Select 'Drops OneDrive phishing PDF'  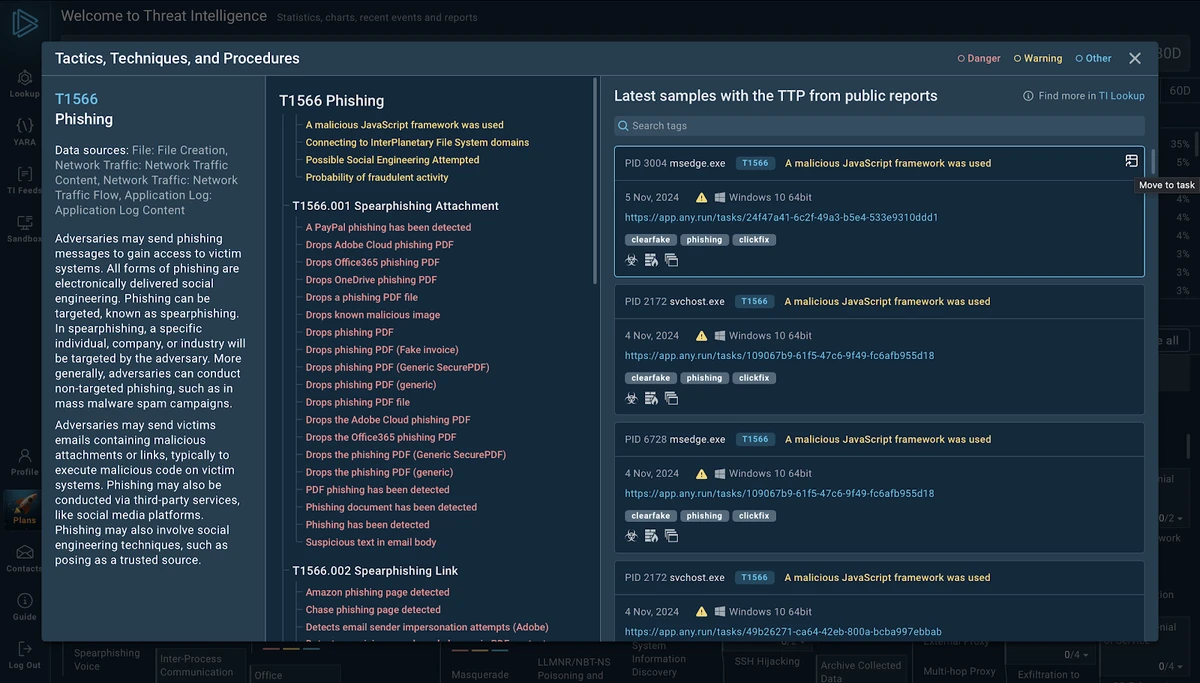[371, 280]
